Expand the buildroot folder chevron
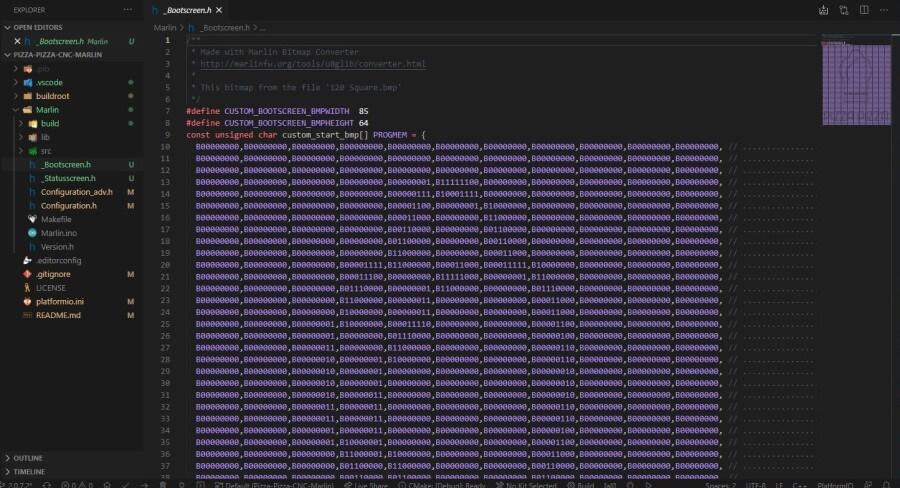 pos(15,96)
